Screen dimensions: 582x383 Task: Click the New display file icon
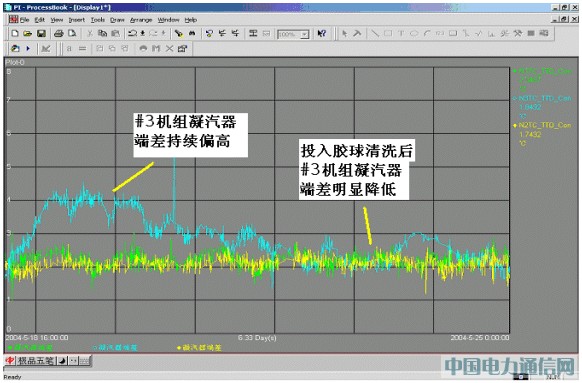click(15, 33)
